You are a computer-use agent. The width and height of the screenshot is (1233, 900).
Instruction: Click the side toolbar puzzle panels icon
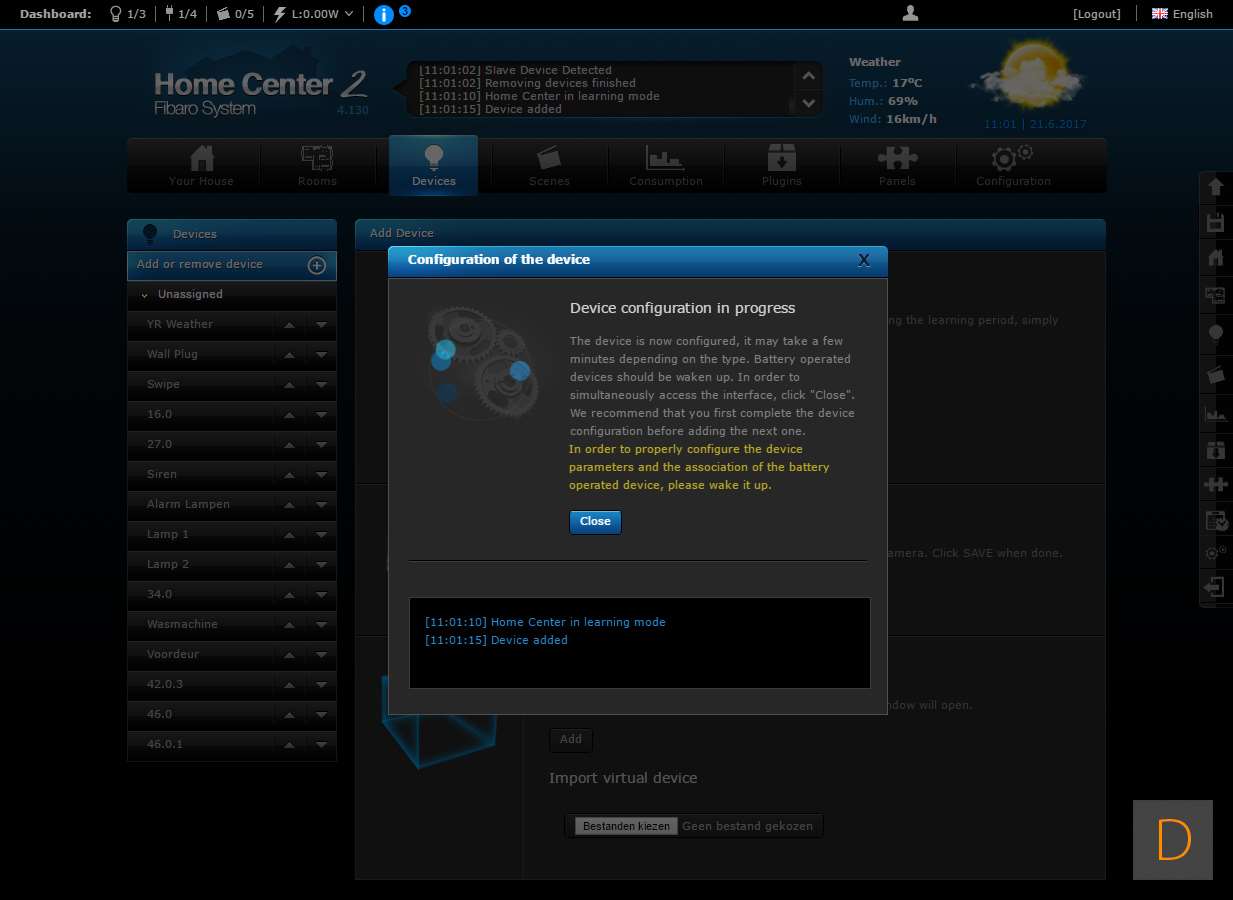click(1216, 485)
